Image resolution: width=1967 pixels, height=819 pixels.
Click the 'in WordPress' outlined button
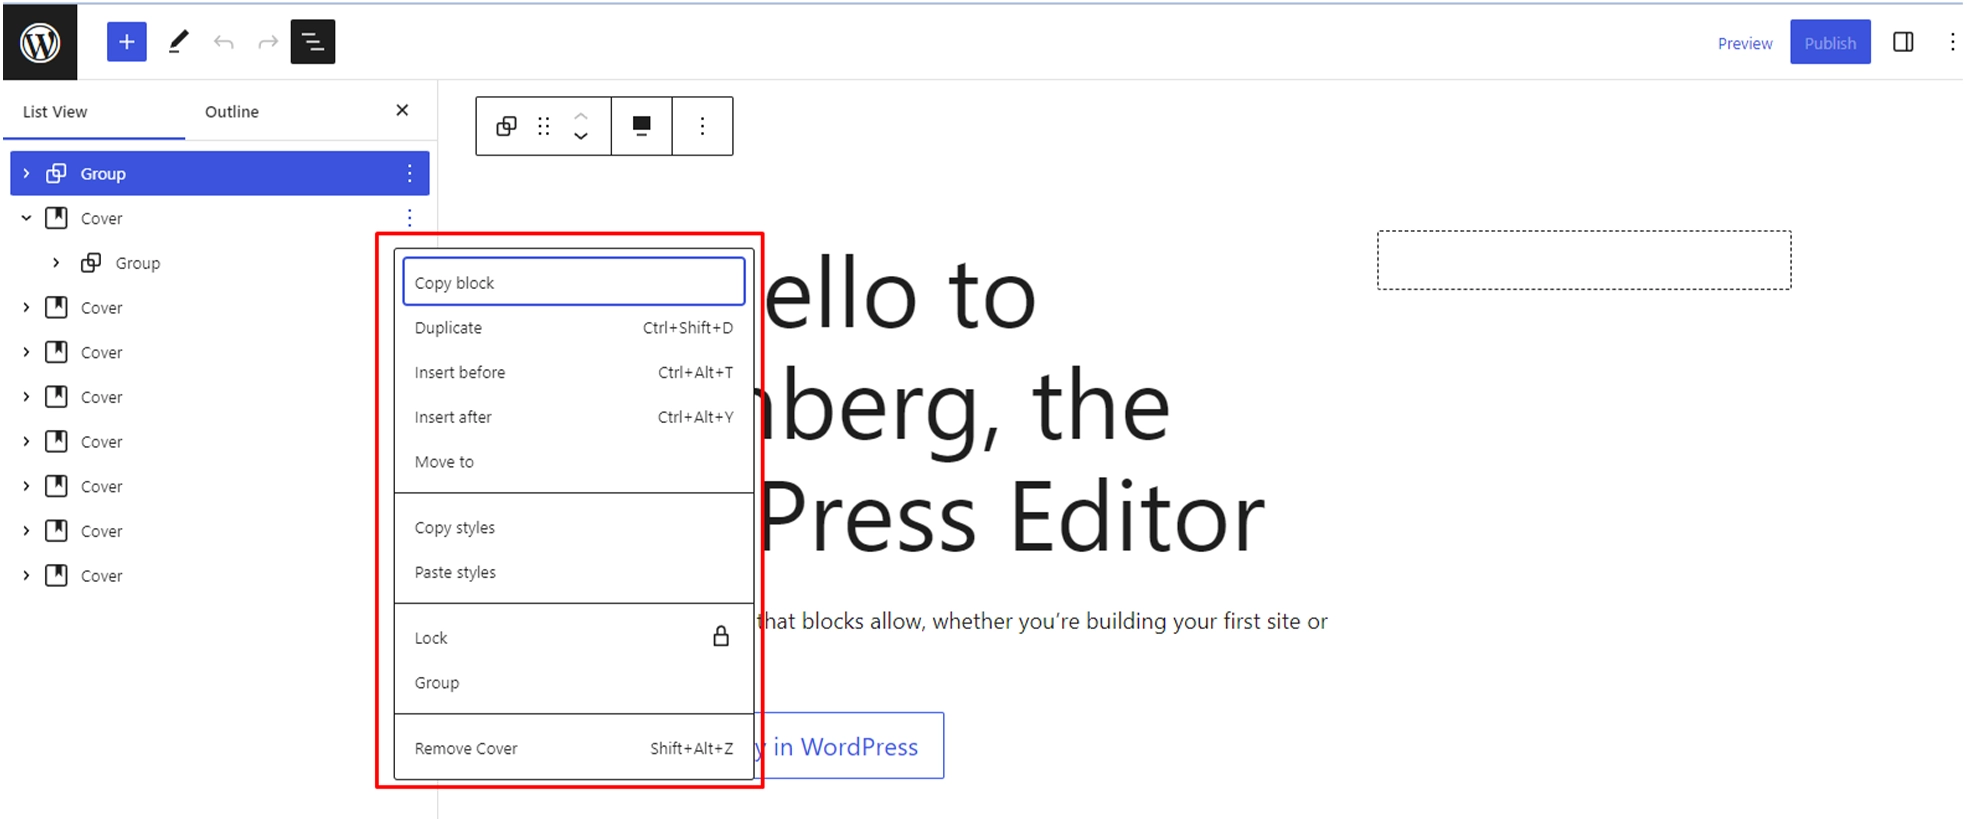click(x=850, y=746)
